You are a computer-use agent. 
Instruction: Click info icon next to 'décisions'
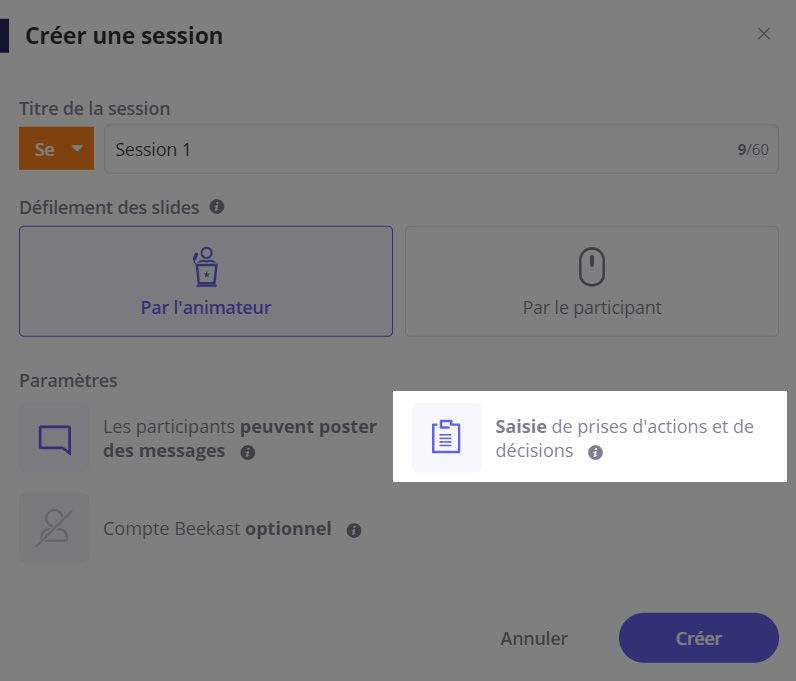pos(595,452)
